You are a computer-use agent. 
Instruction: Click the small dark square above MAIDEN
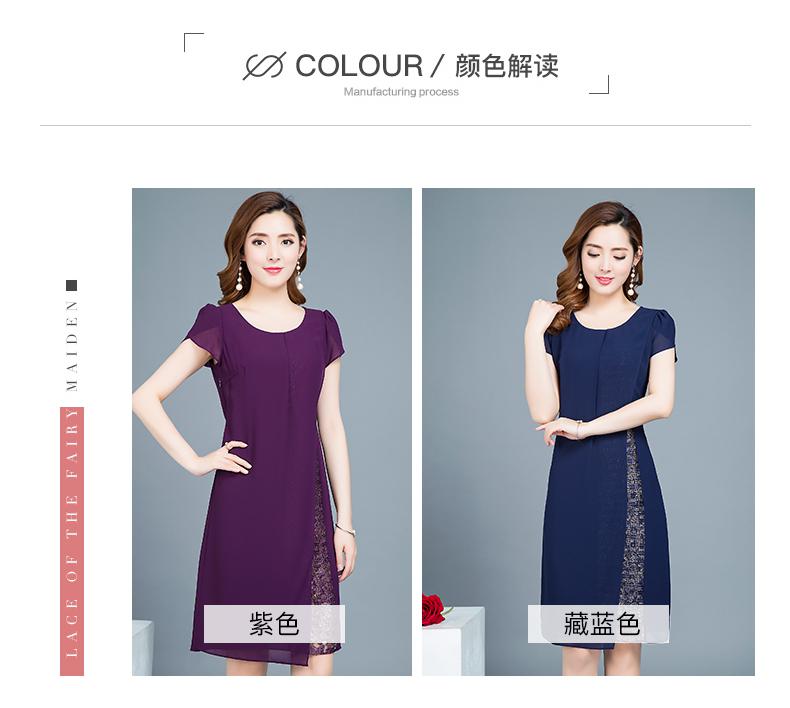[72, 286]
